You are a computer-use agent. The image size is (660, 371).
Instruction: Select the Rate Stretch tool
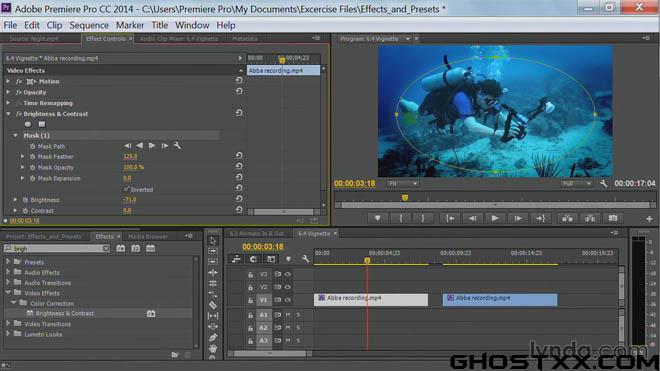[x=213, y=294]
